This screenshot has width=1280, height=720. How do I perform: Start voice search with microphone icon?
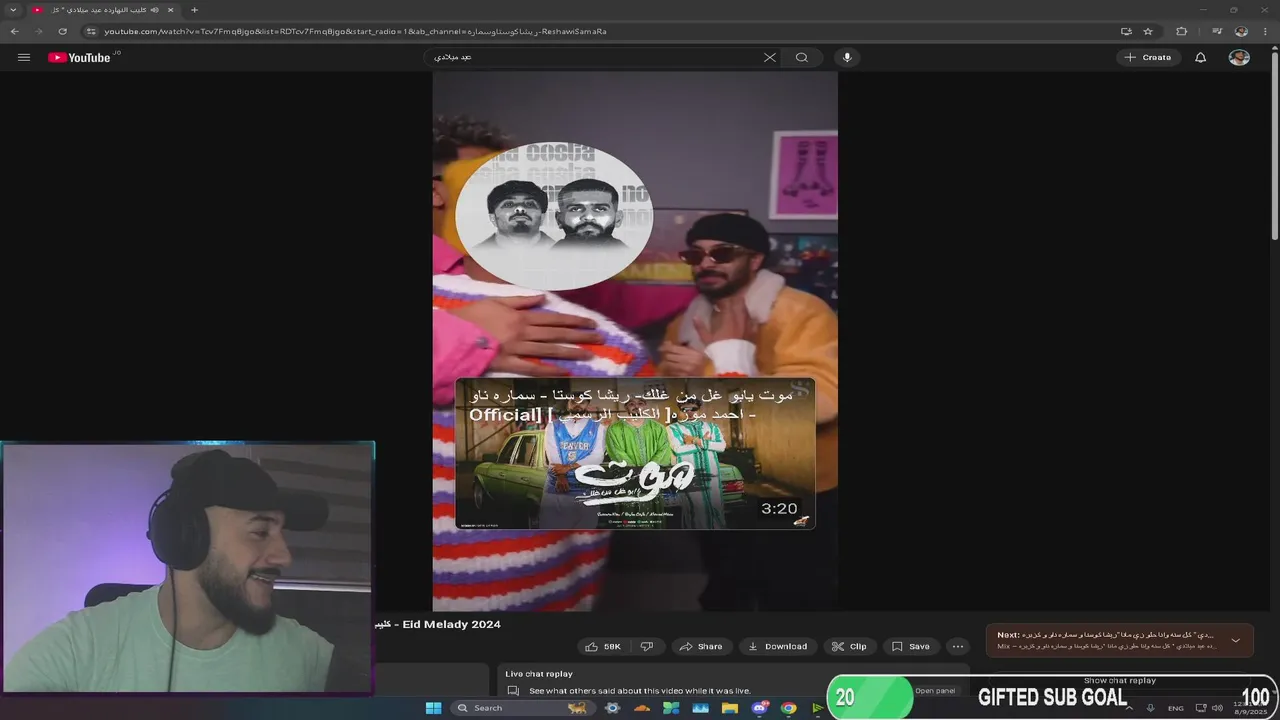(847, 57)
